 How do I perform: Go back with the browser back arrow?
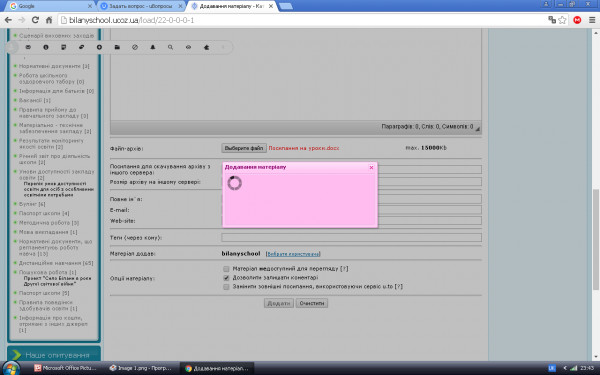click(8, 20)
